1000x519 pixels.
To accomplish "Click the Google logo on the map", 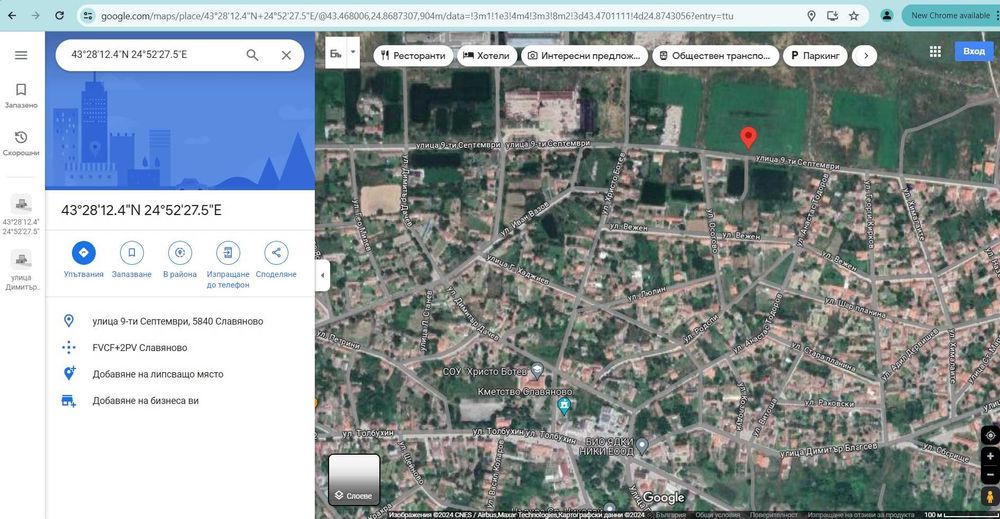I will (663, 497).
